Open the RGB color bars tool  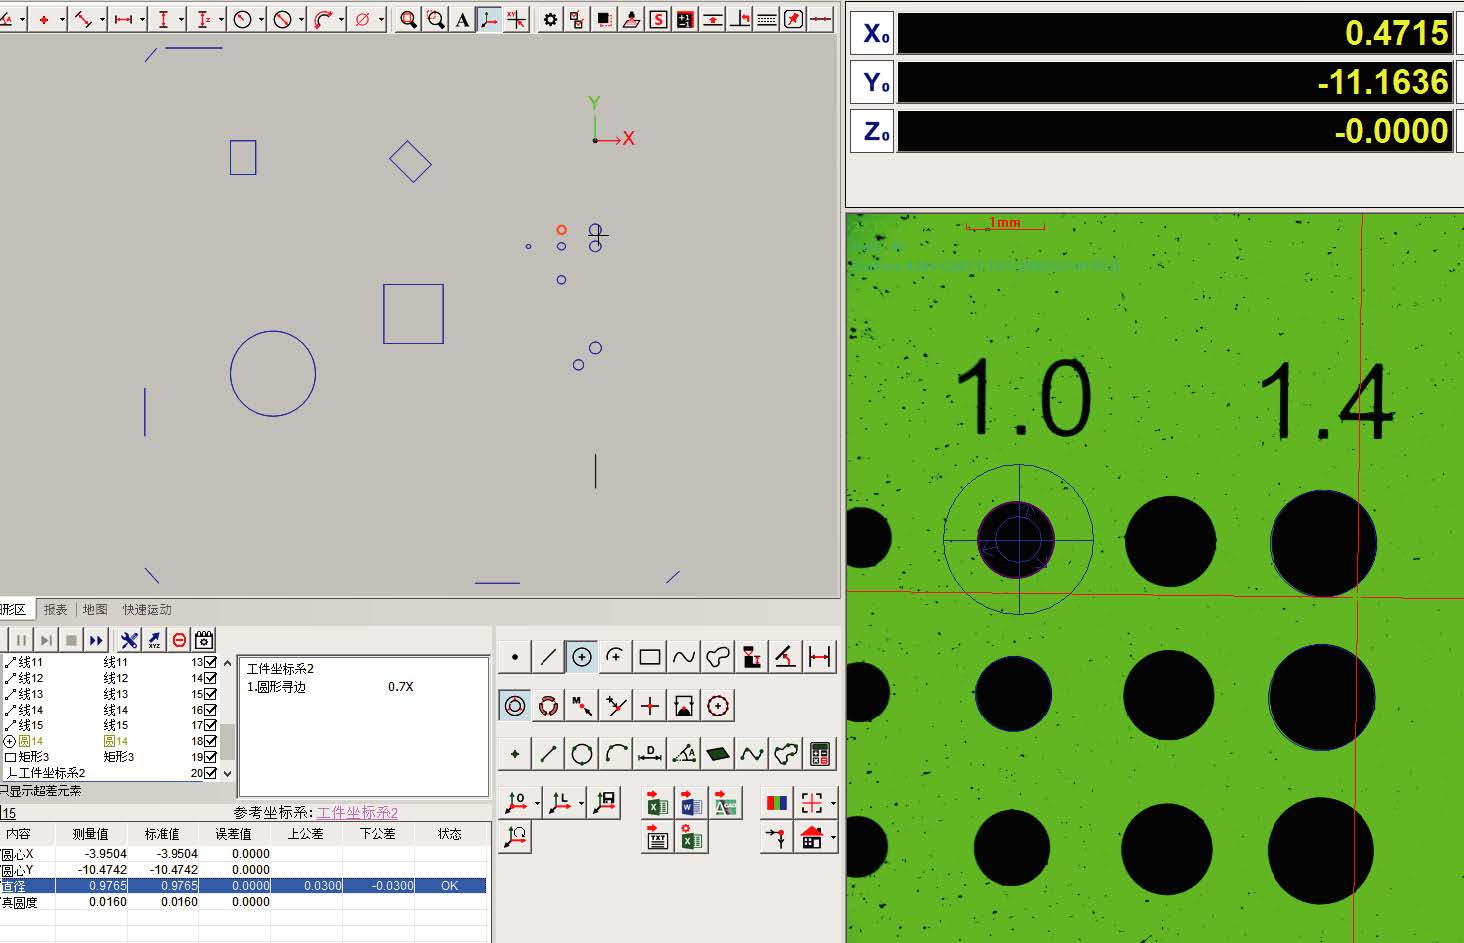click(x=776, y=803)
